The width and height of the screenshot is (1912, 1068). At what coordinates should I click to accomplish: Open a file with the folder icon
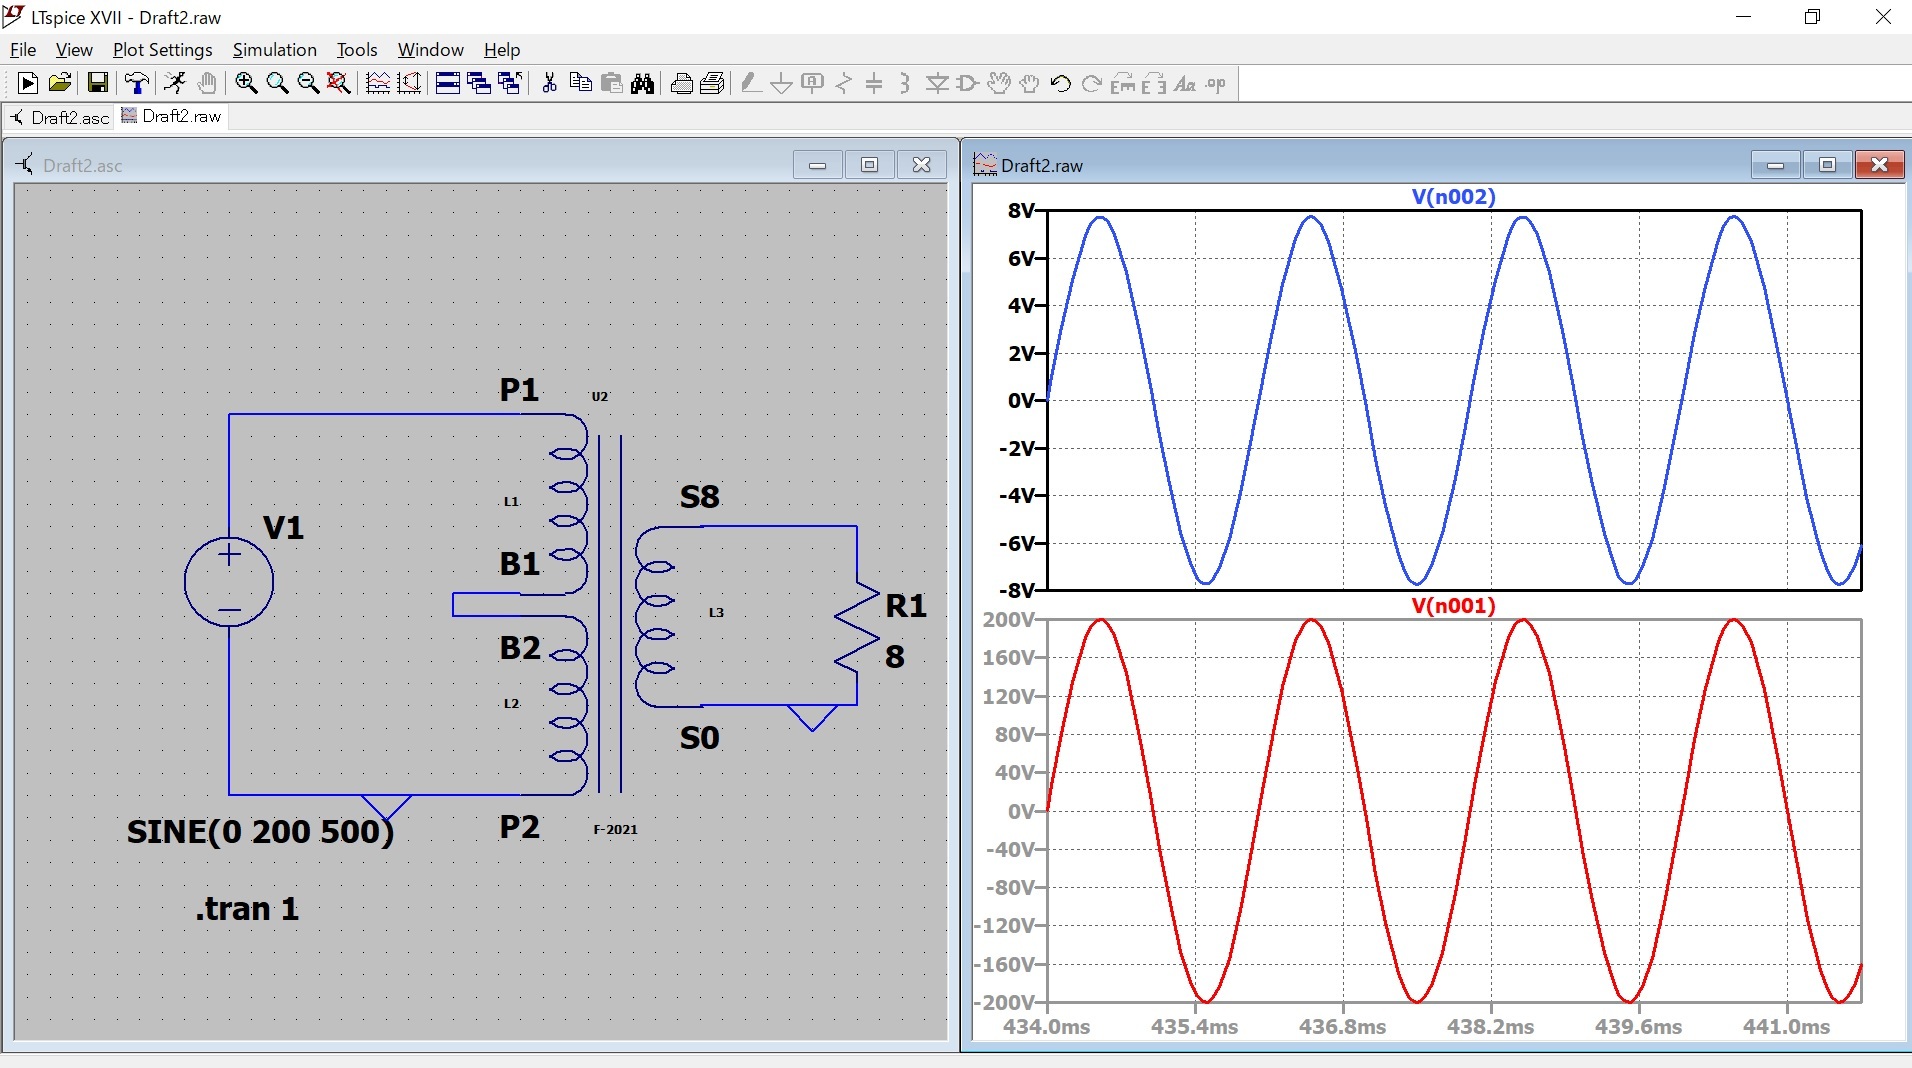(x=60, y=84)
